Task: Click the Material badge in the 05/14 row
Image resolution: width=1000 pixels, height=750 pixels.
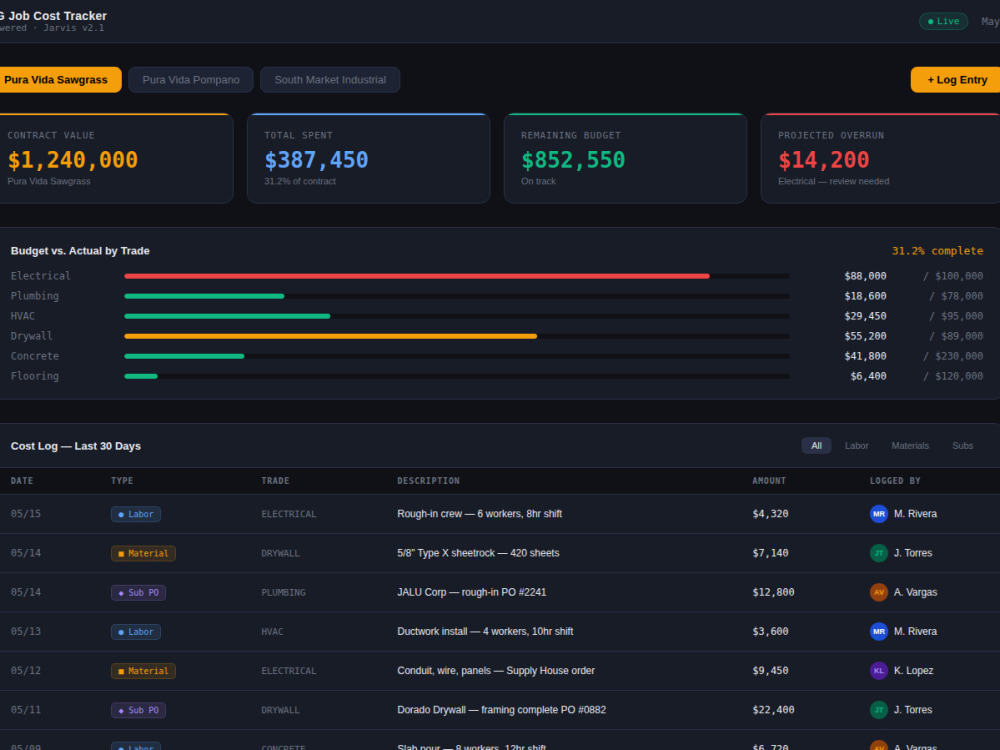Action: click(143, 554)
